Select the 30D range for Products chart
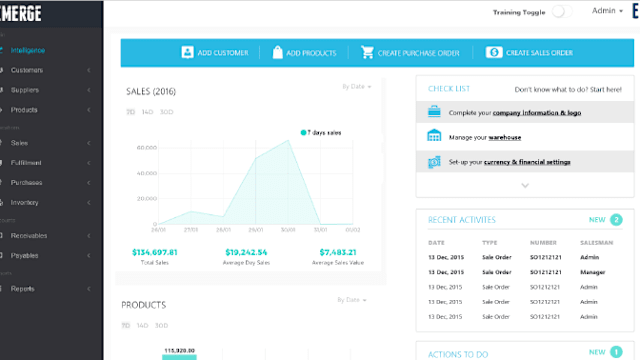Viewport: 640px width, 360px height. point(161,325)
